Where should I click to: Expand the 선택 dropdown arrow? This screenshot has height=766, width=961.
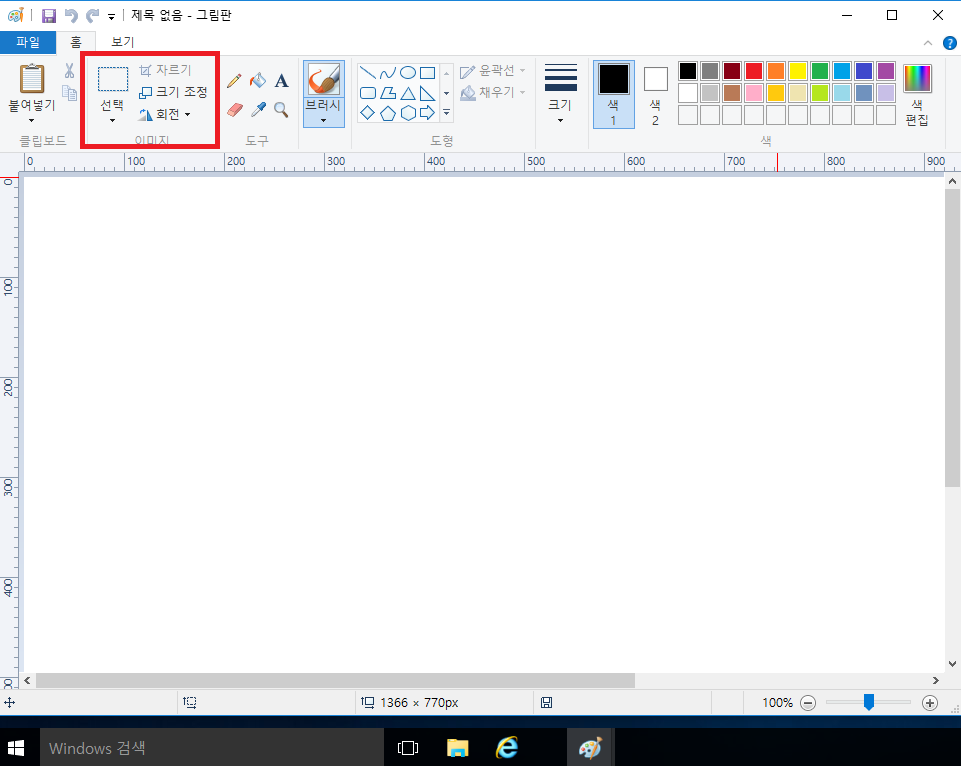(112, 120)
